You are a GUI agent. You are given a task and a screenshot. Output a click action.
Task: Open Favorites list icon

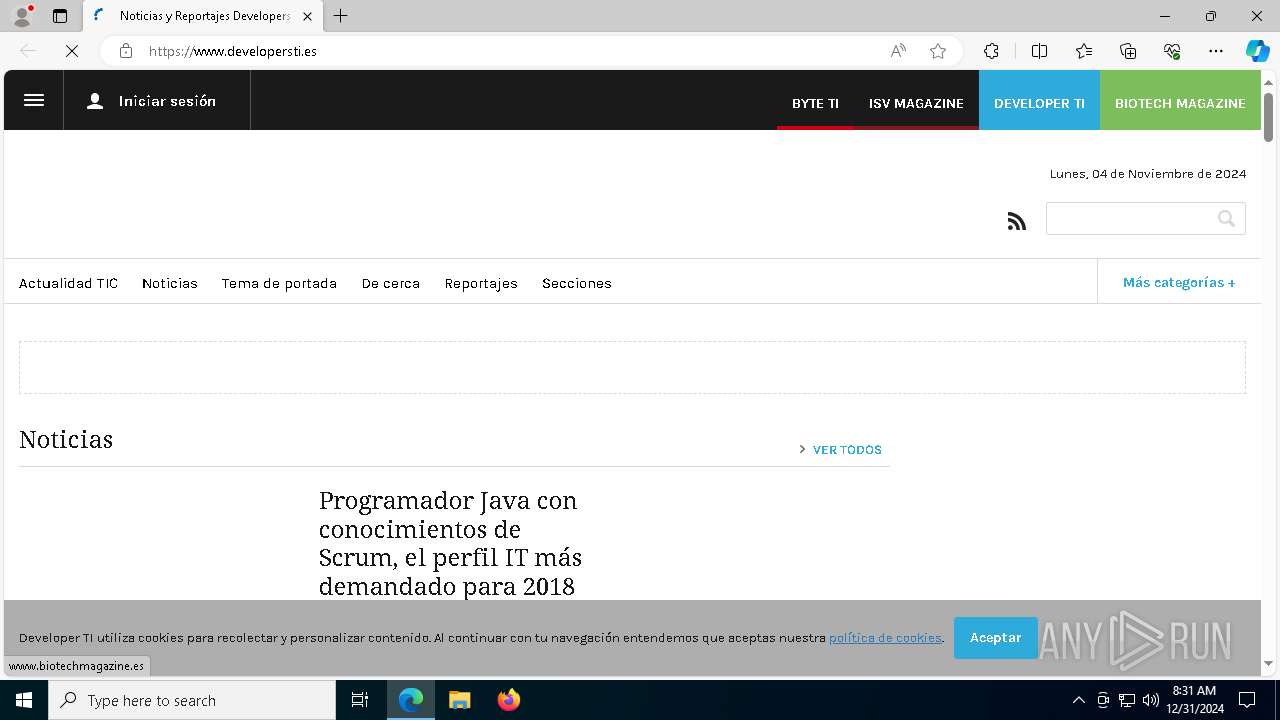pos(1084,51)
